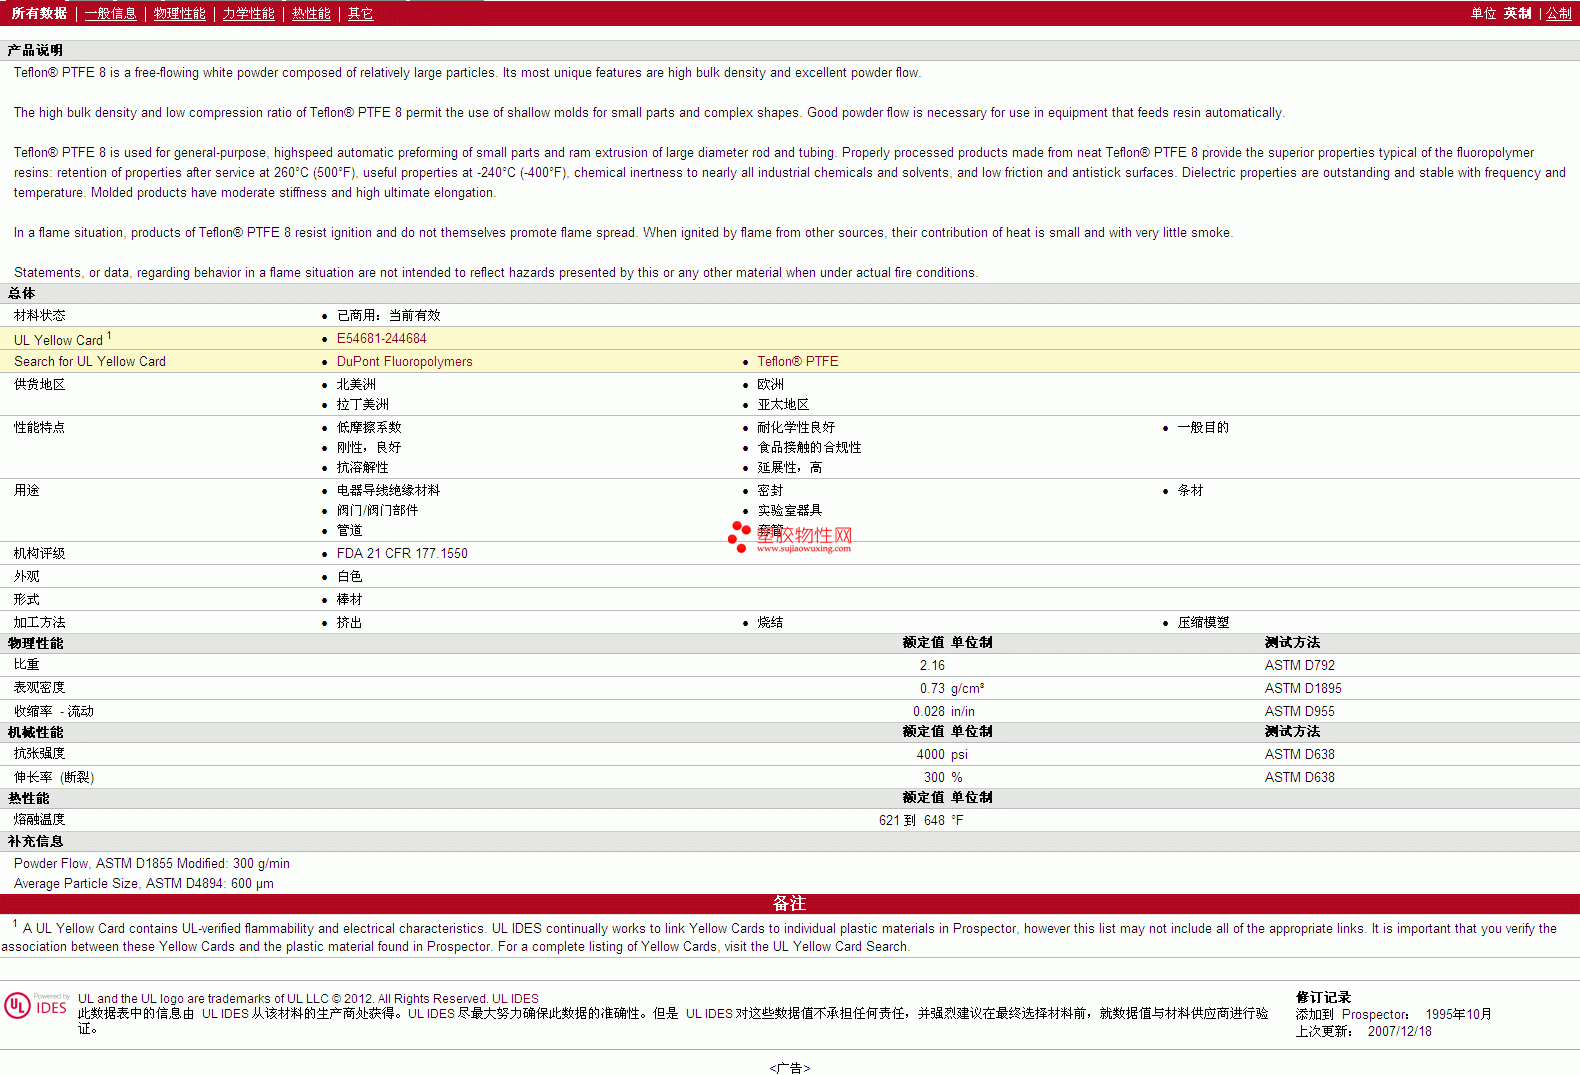Click the 阀门/阀门部件 use entry

coord(377,511)
